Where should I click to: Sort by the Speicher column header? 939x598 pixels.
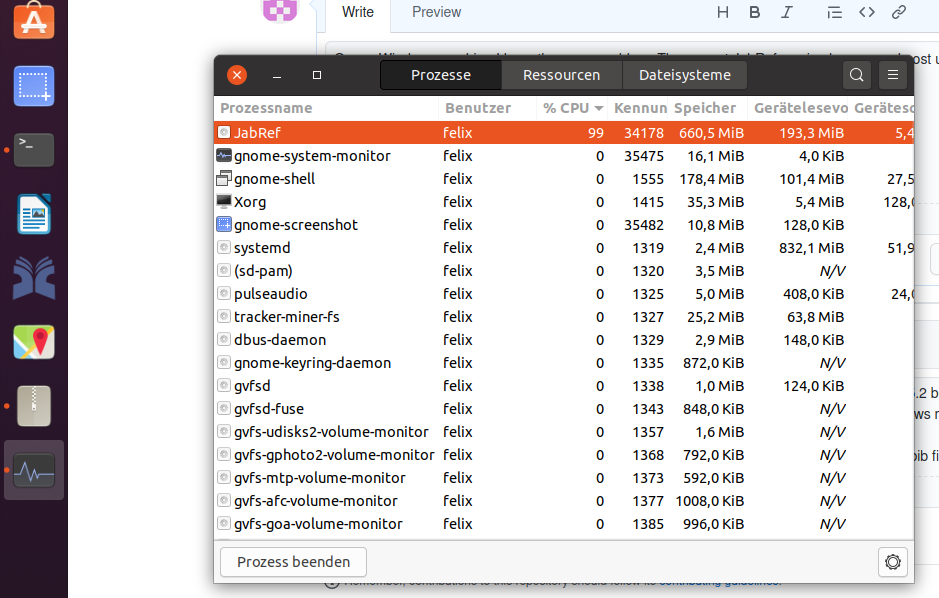tap(709, 108)
